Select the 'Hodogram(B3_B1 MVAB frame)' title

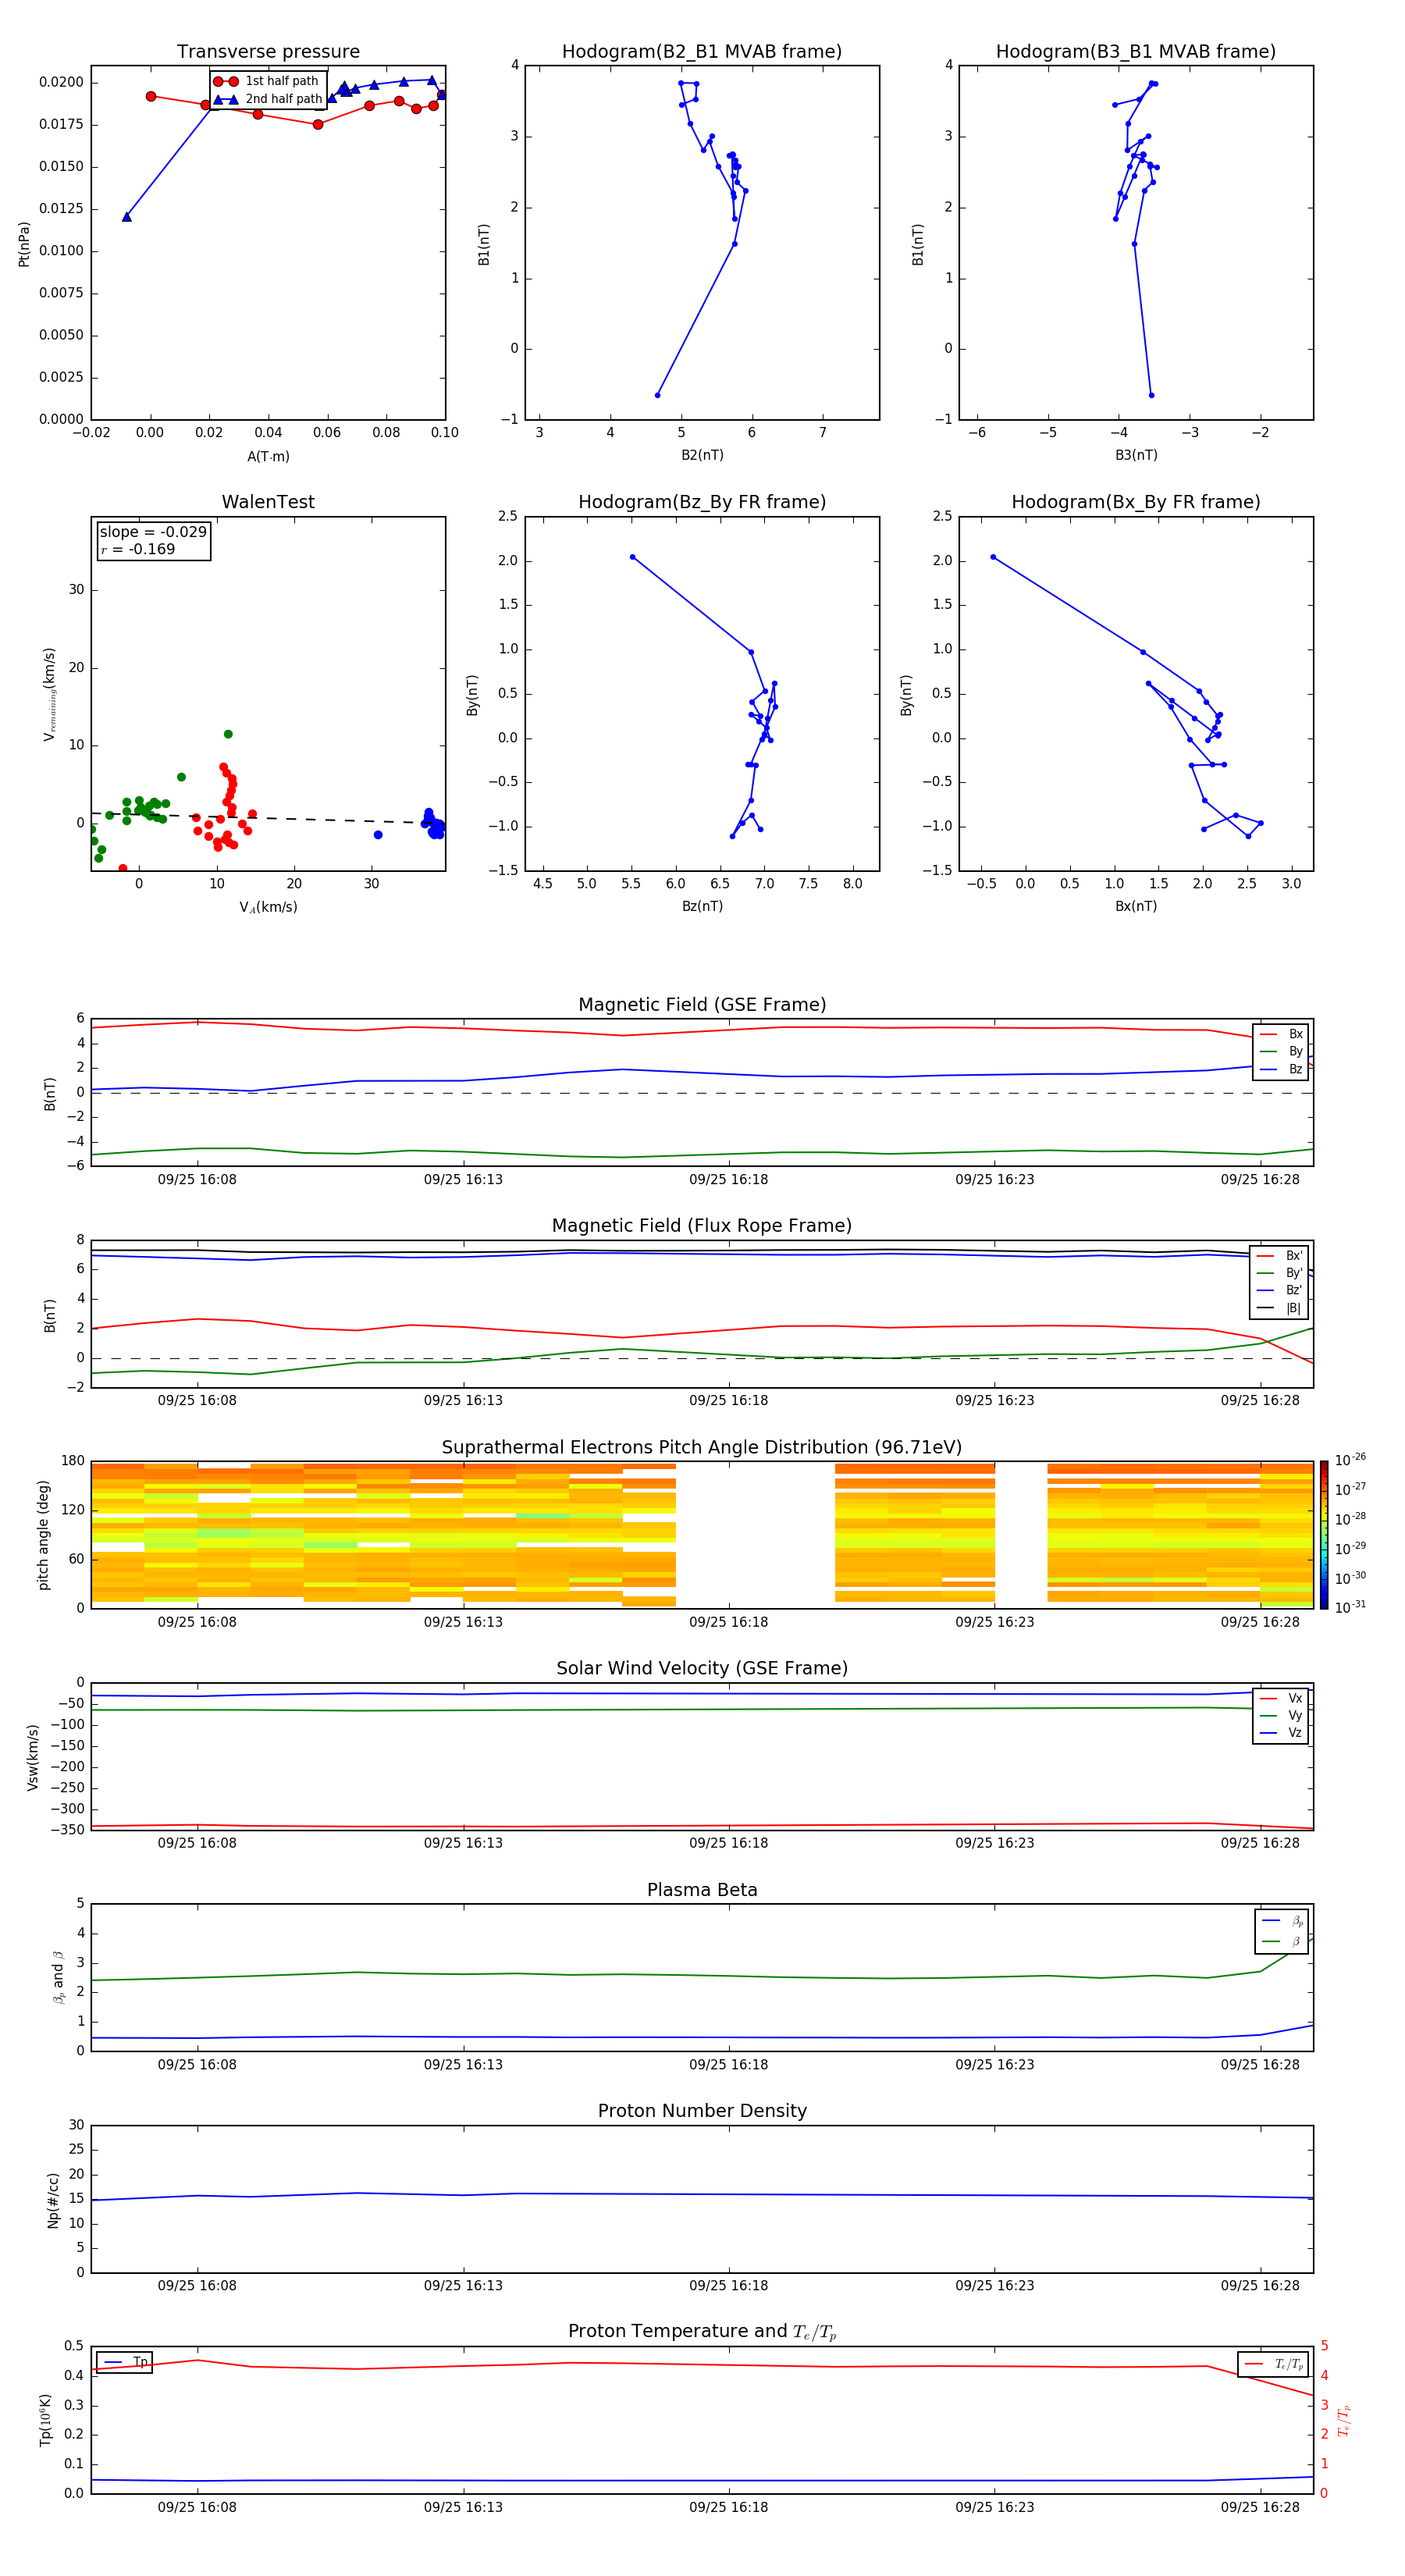point(1136,52)
